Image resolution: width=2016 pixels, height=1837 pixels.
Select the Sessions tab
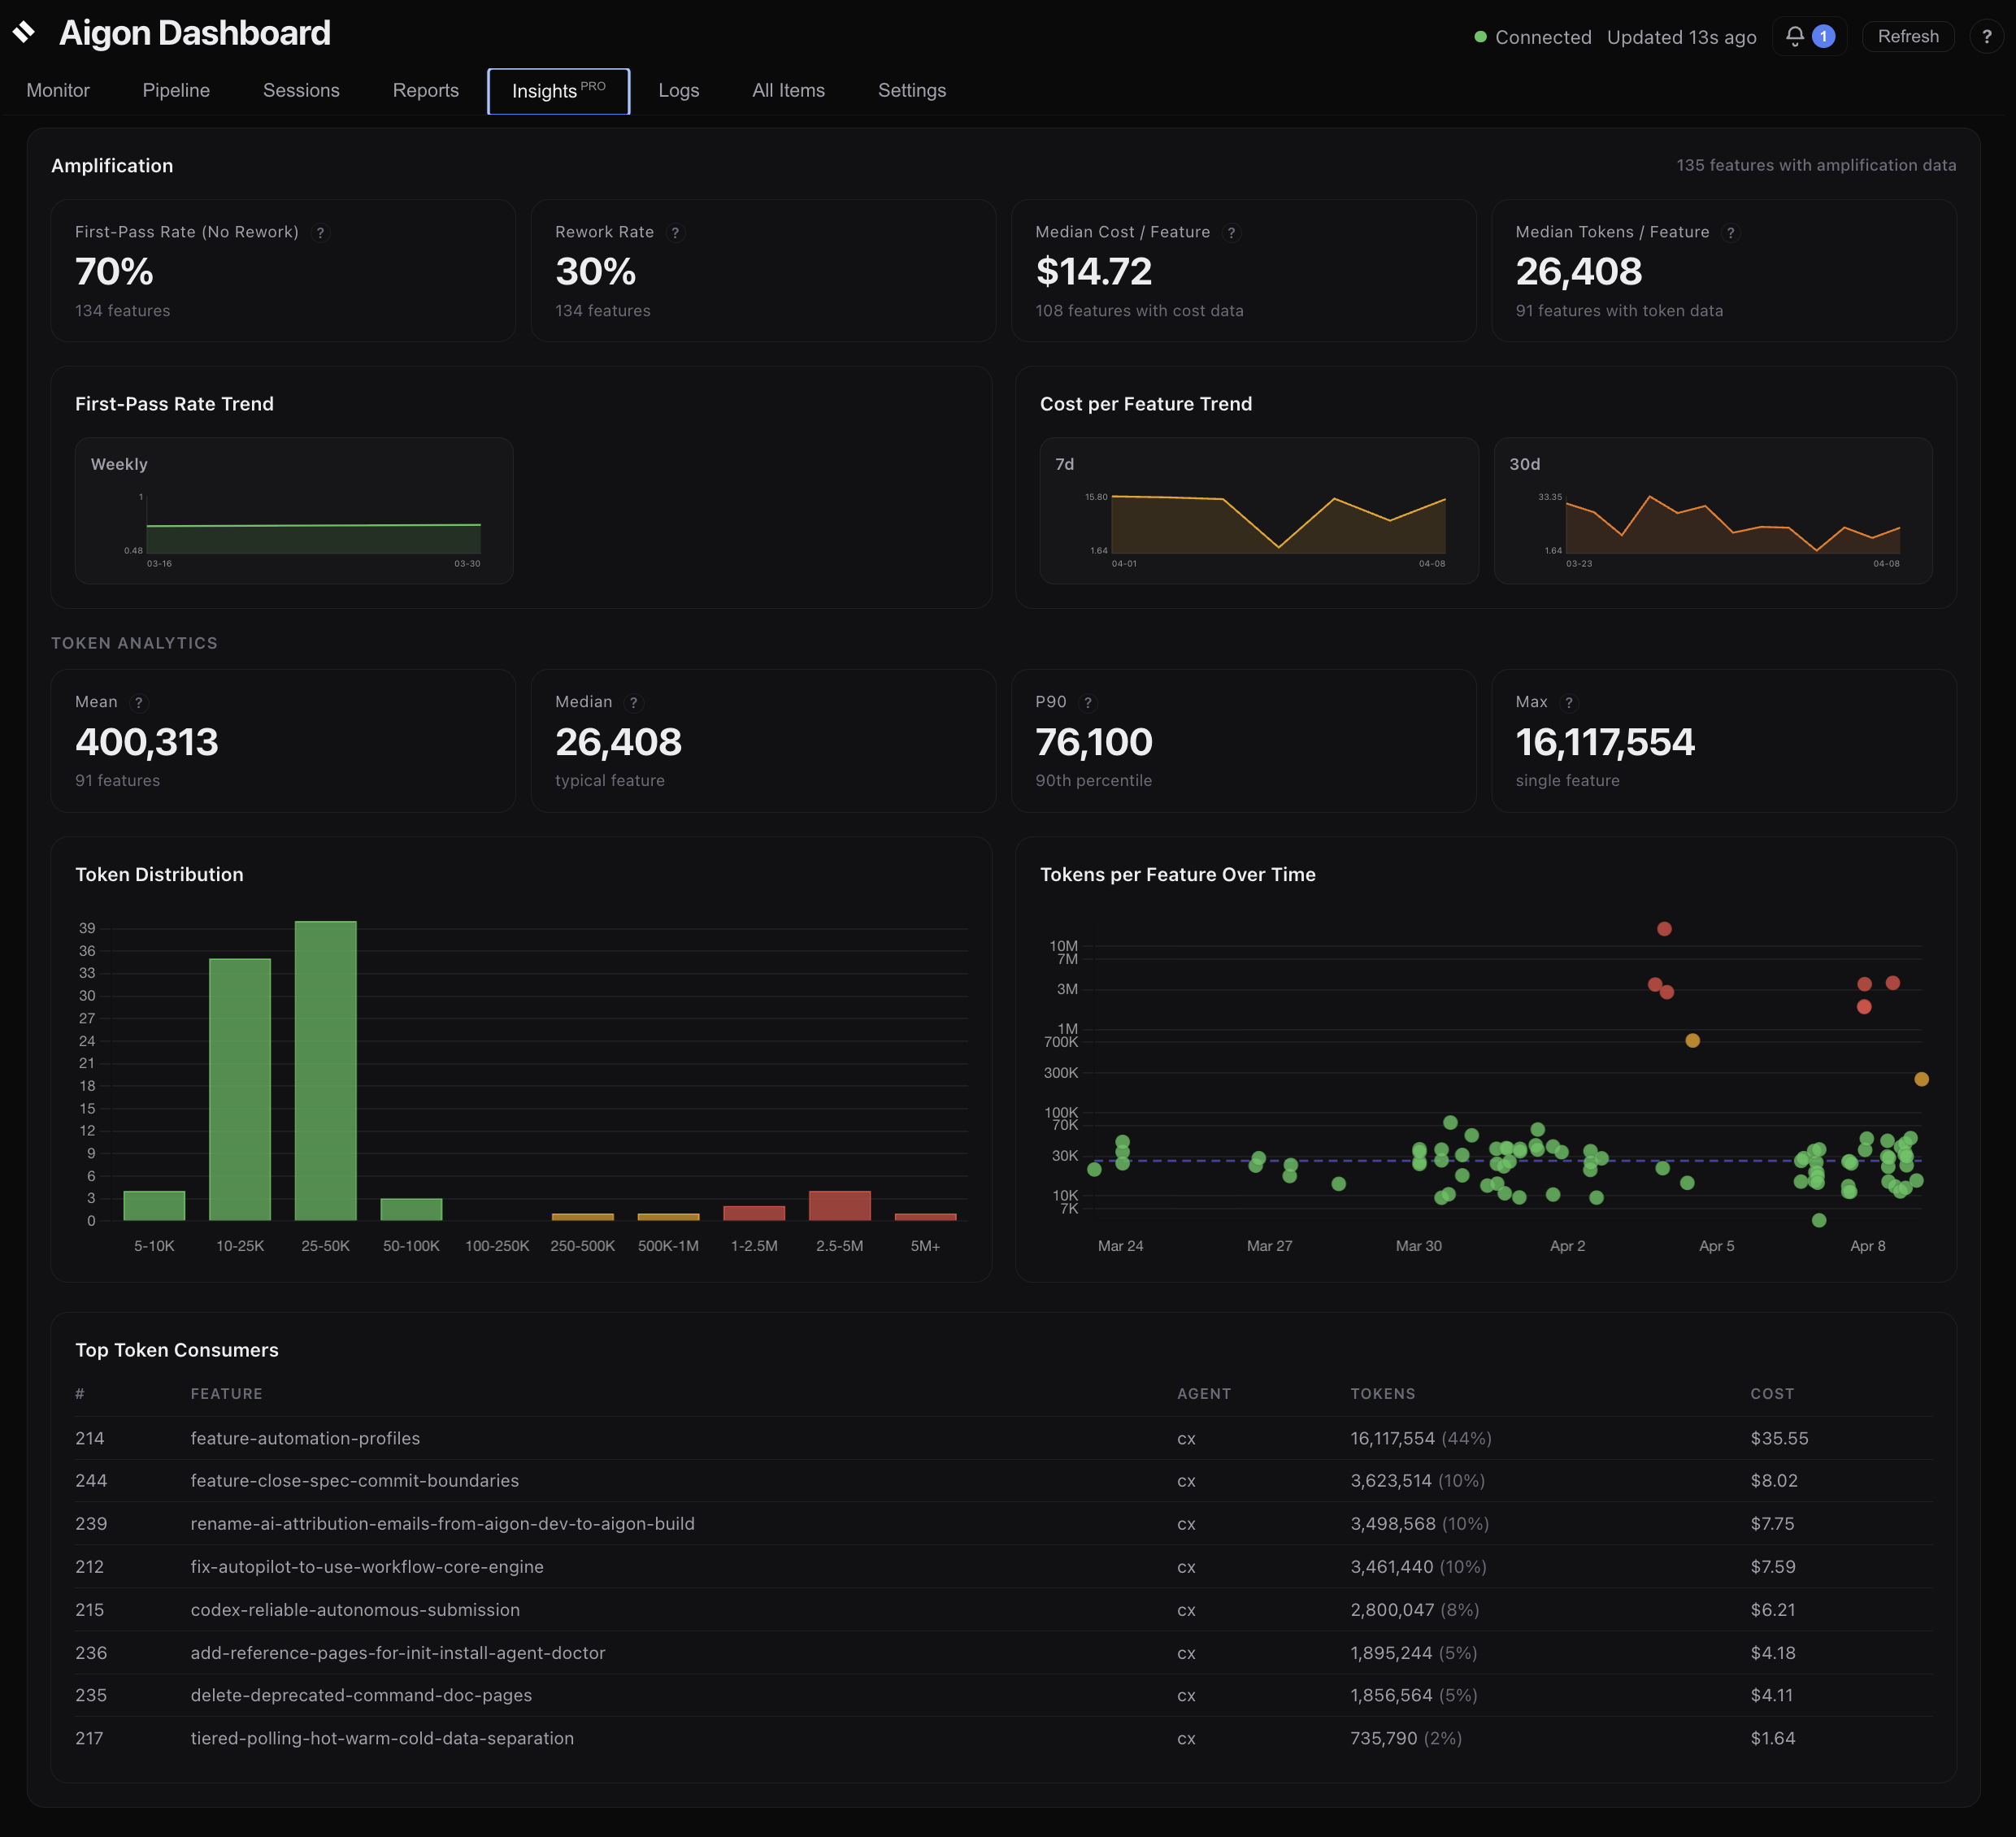[x=301, y=90]
